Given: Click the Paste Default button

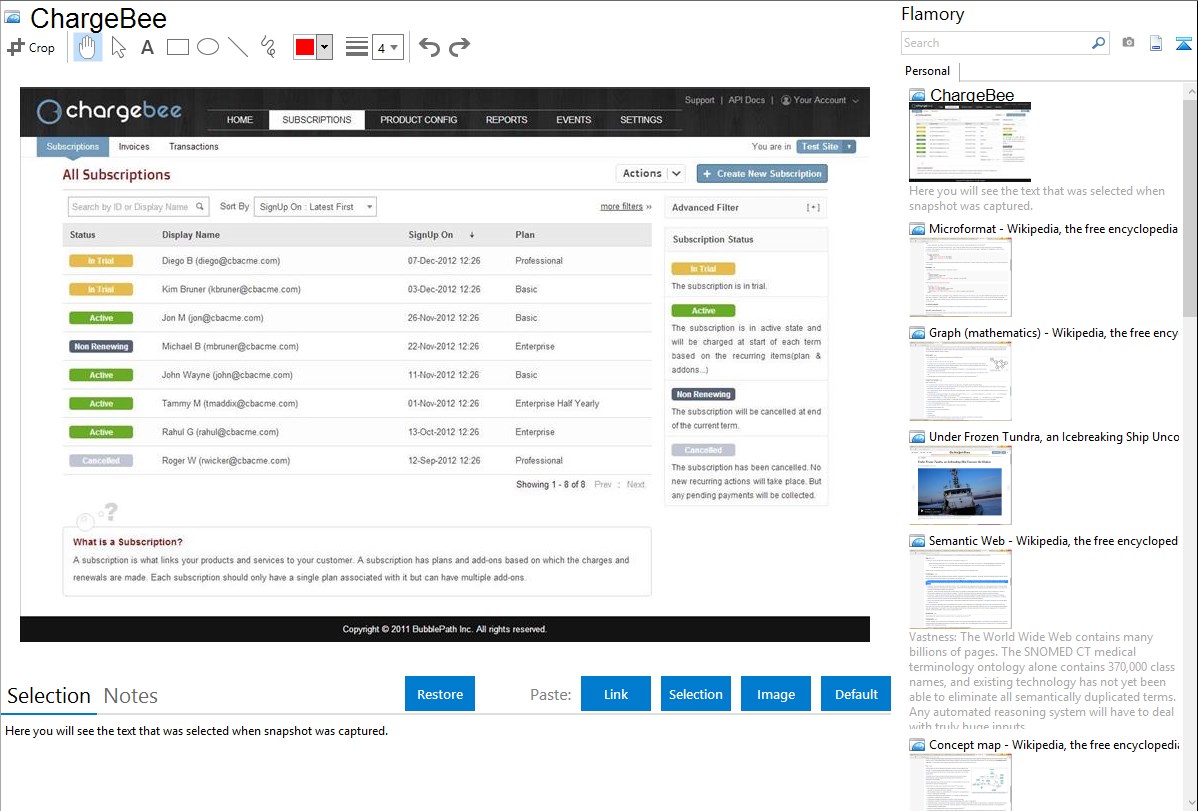Looking at the screenshot, I should 856,694.
